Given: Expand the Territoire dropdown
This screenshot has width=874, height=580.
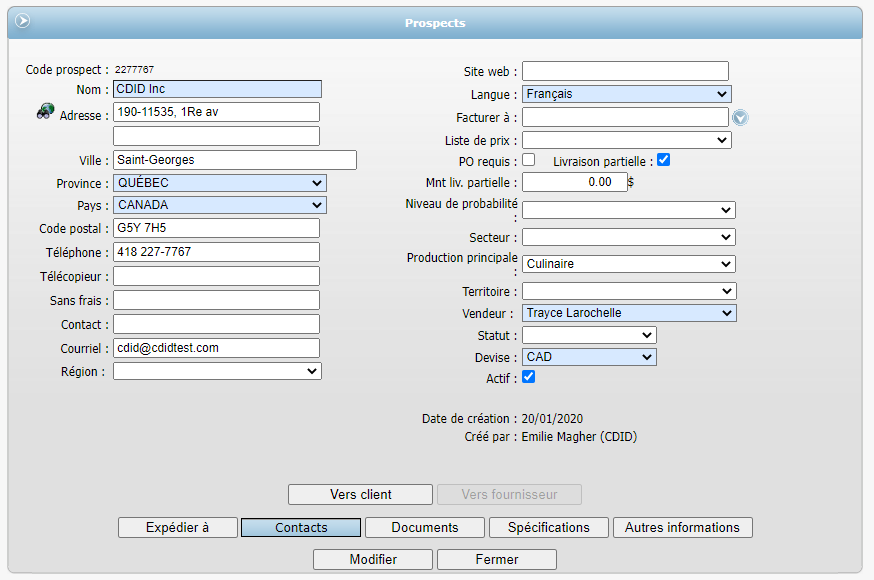Looking at the screenshot, I should pyautogui.click(x=629, y=291).
